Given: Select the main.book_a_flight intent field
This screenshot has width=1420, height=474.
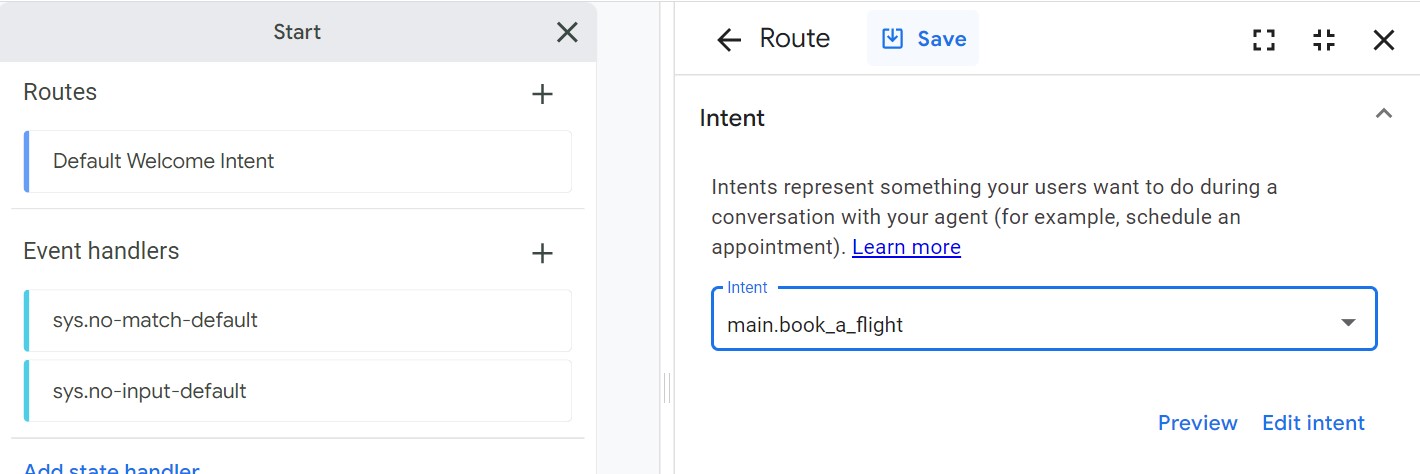Looking at the screenshot, I should (1044, 319).
